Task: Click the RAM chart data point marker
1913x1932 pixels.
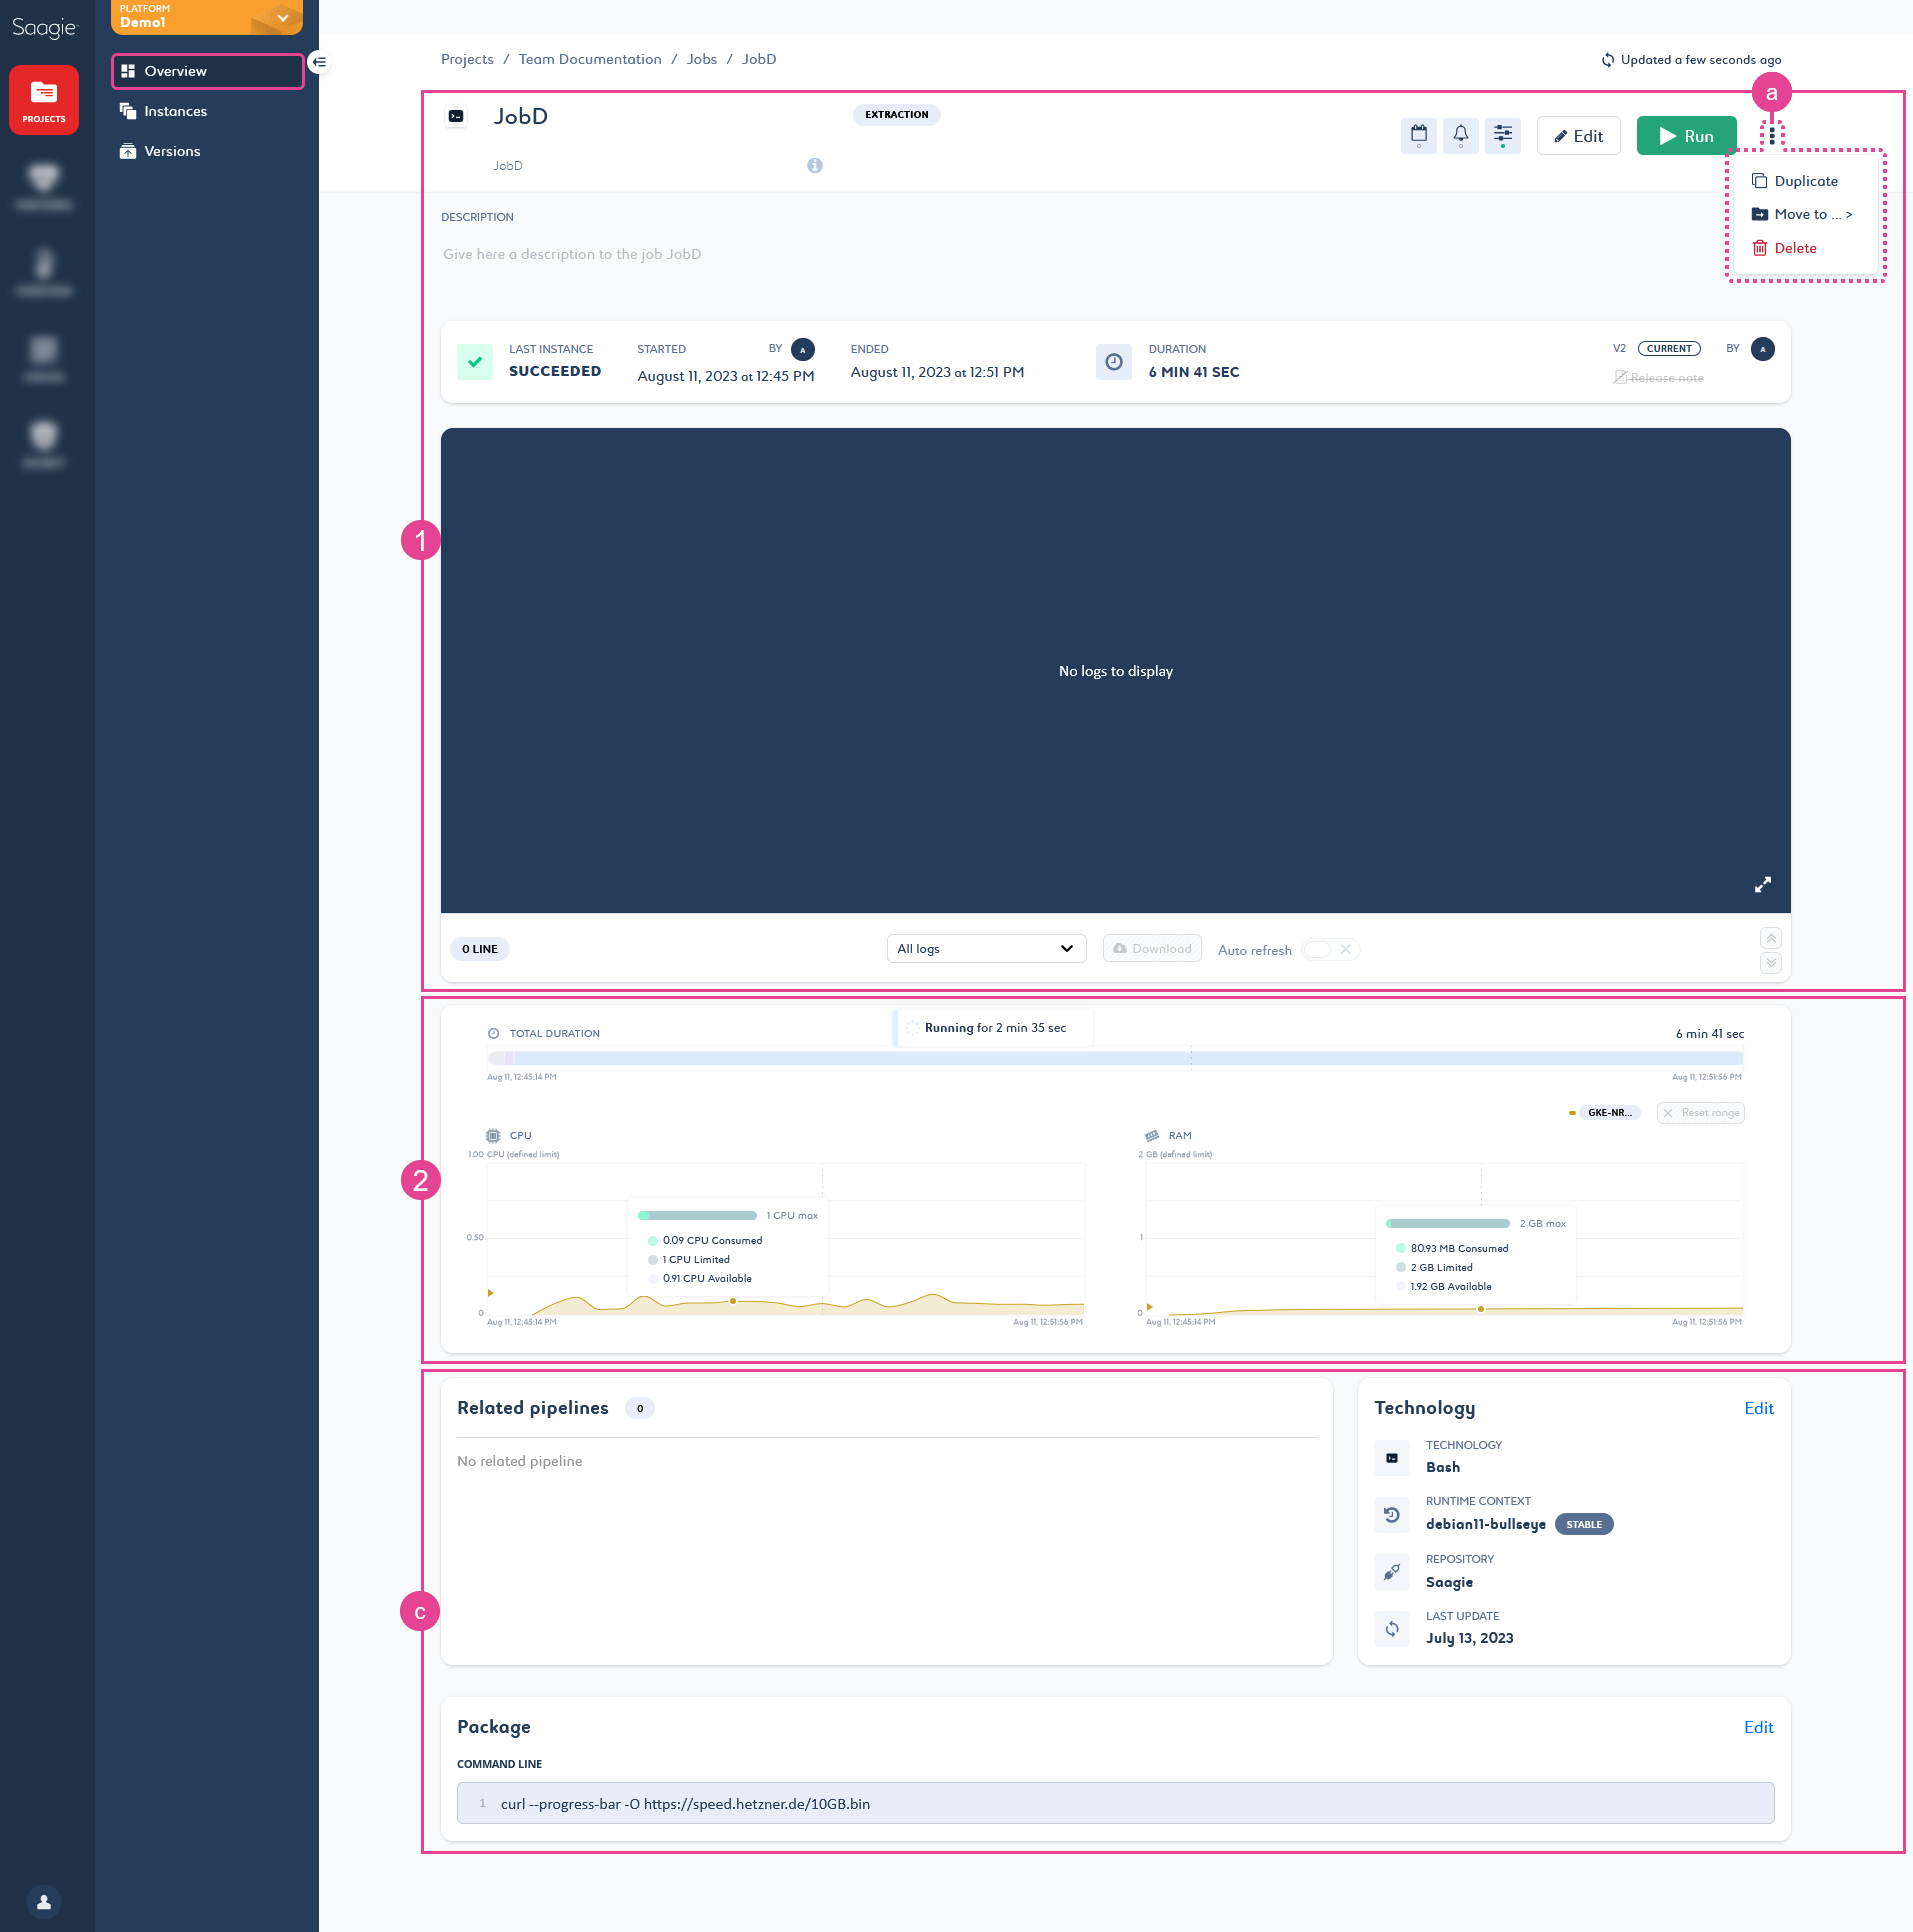Action: click(1480, 1309)
